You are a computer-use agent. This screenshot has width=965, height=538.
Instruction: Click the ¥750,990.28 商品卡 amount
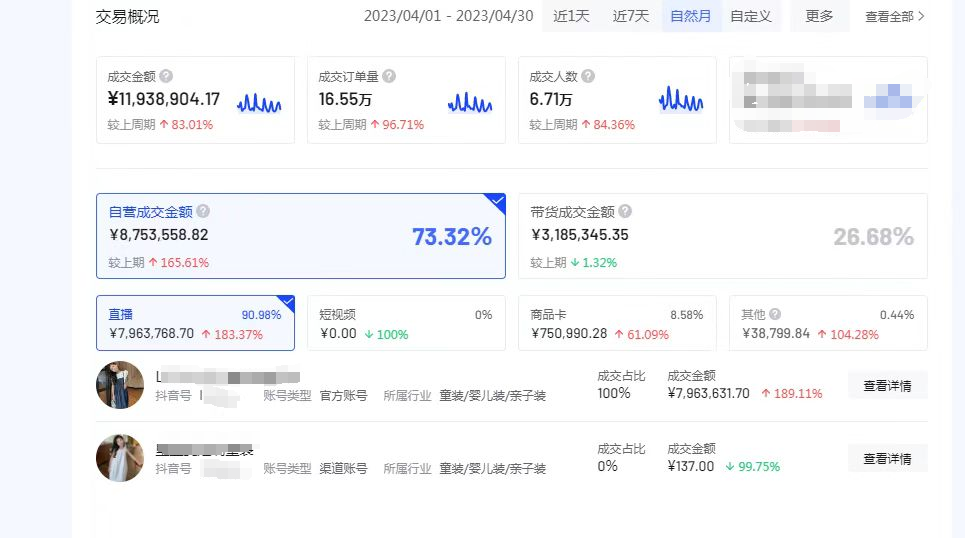(569, 334)
